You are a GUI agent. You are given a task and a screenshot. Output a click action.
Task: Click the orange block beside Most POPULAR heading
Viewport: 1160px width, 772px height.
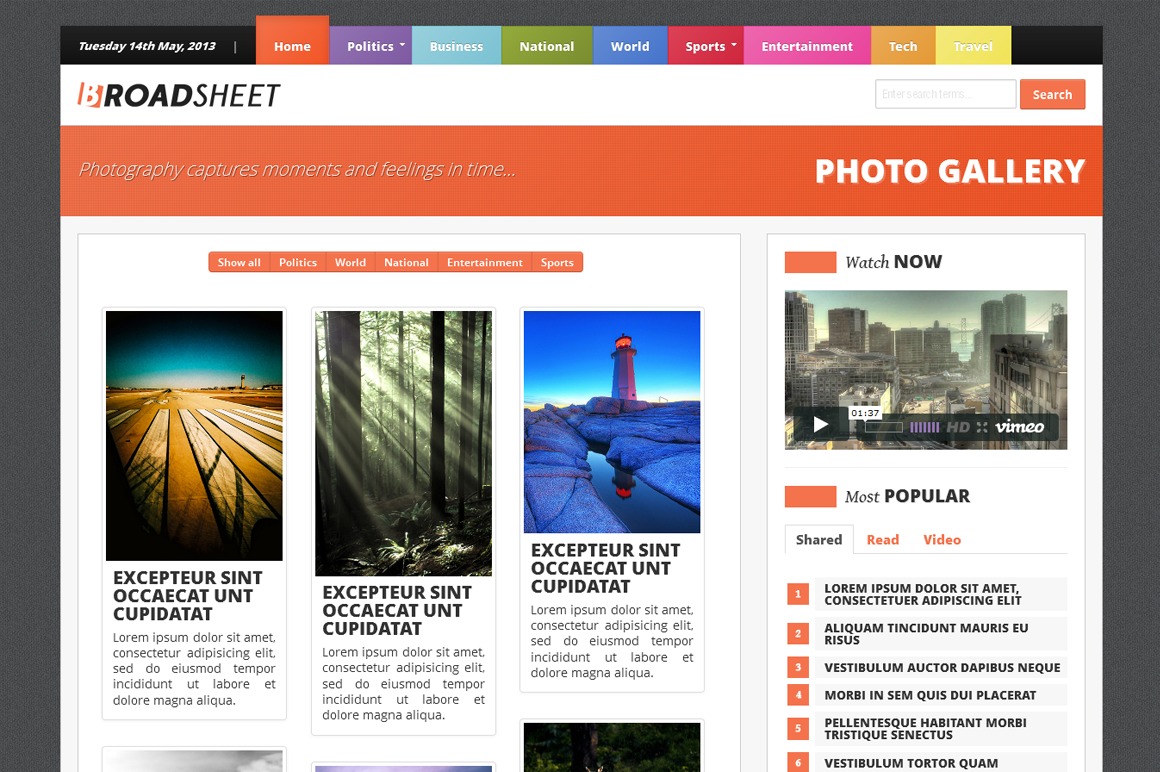[x=810, y=496]
